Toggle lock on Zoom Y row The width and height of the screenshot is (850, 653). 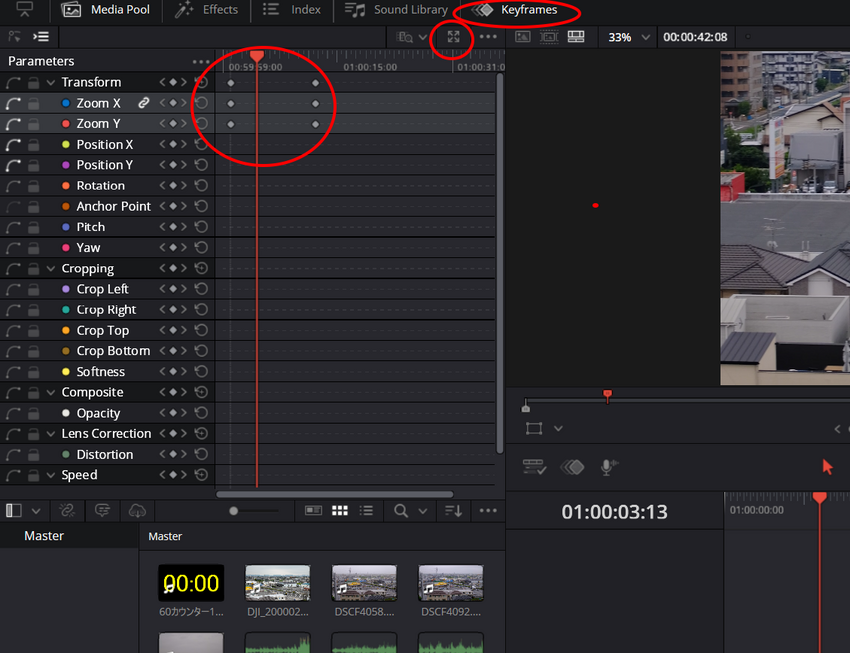click(x=34, y=124)
